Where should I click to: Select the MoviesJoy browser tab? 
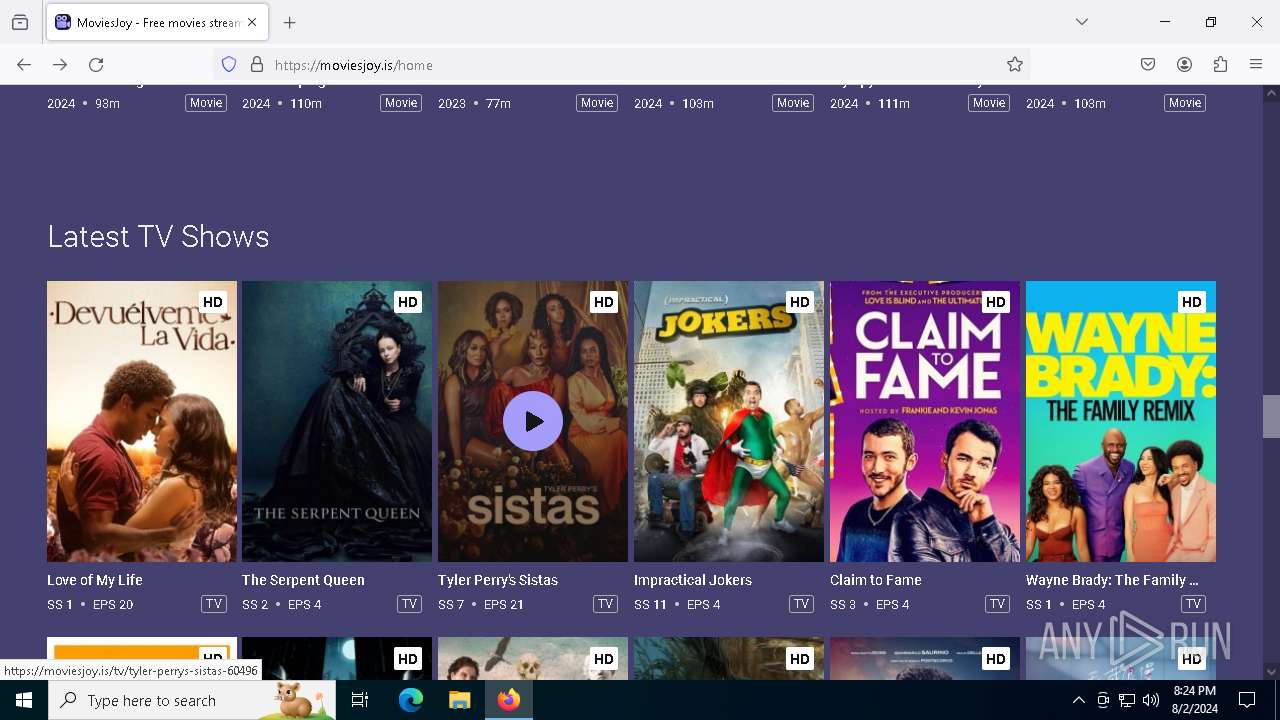click(157, 22)
